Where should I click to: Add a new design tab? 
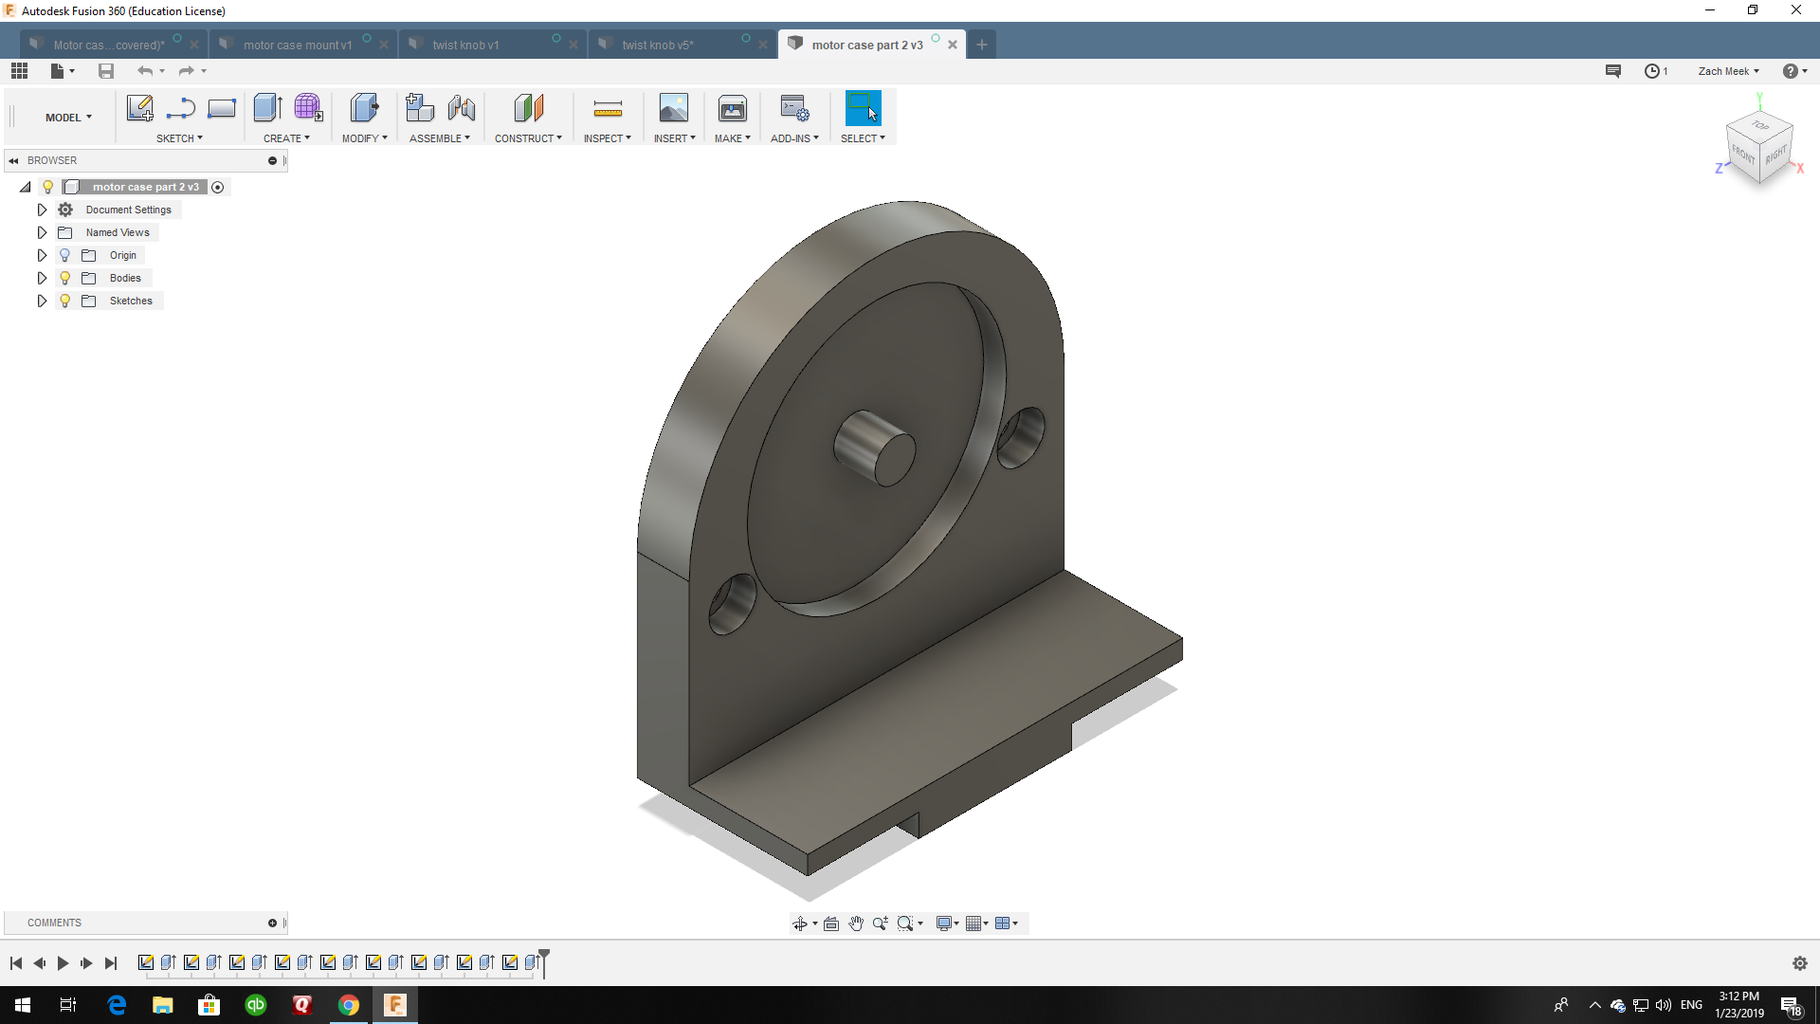pyautogui.click(x=982, y=44)
